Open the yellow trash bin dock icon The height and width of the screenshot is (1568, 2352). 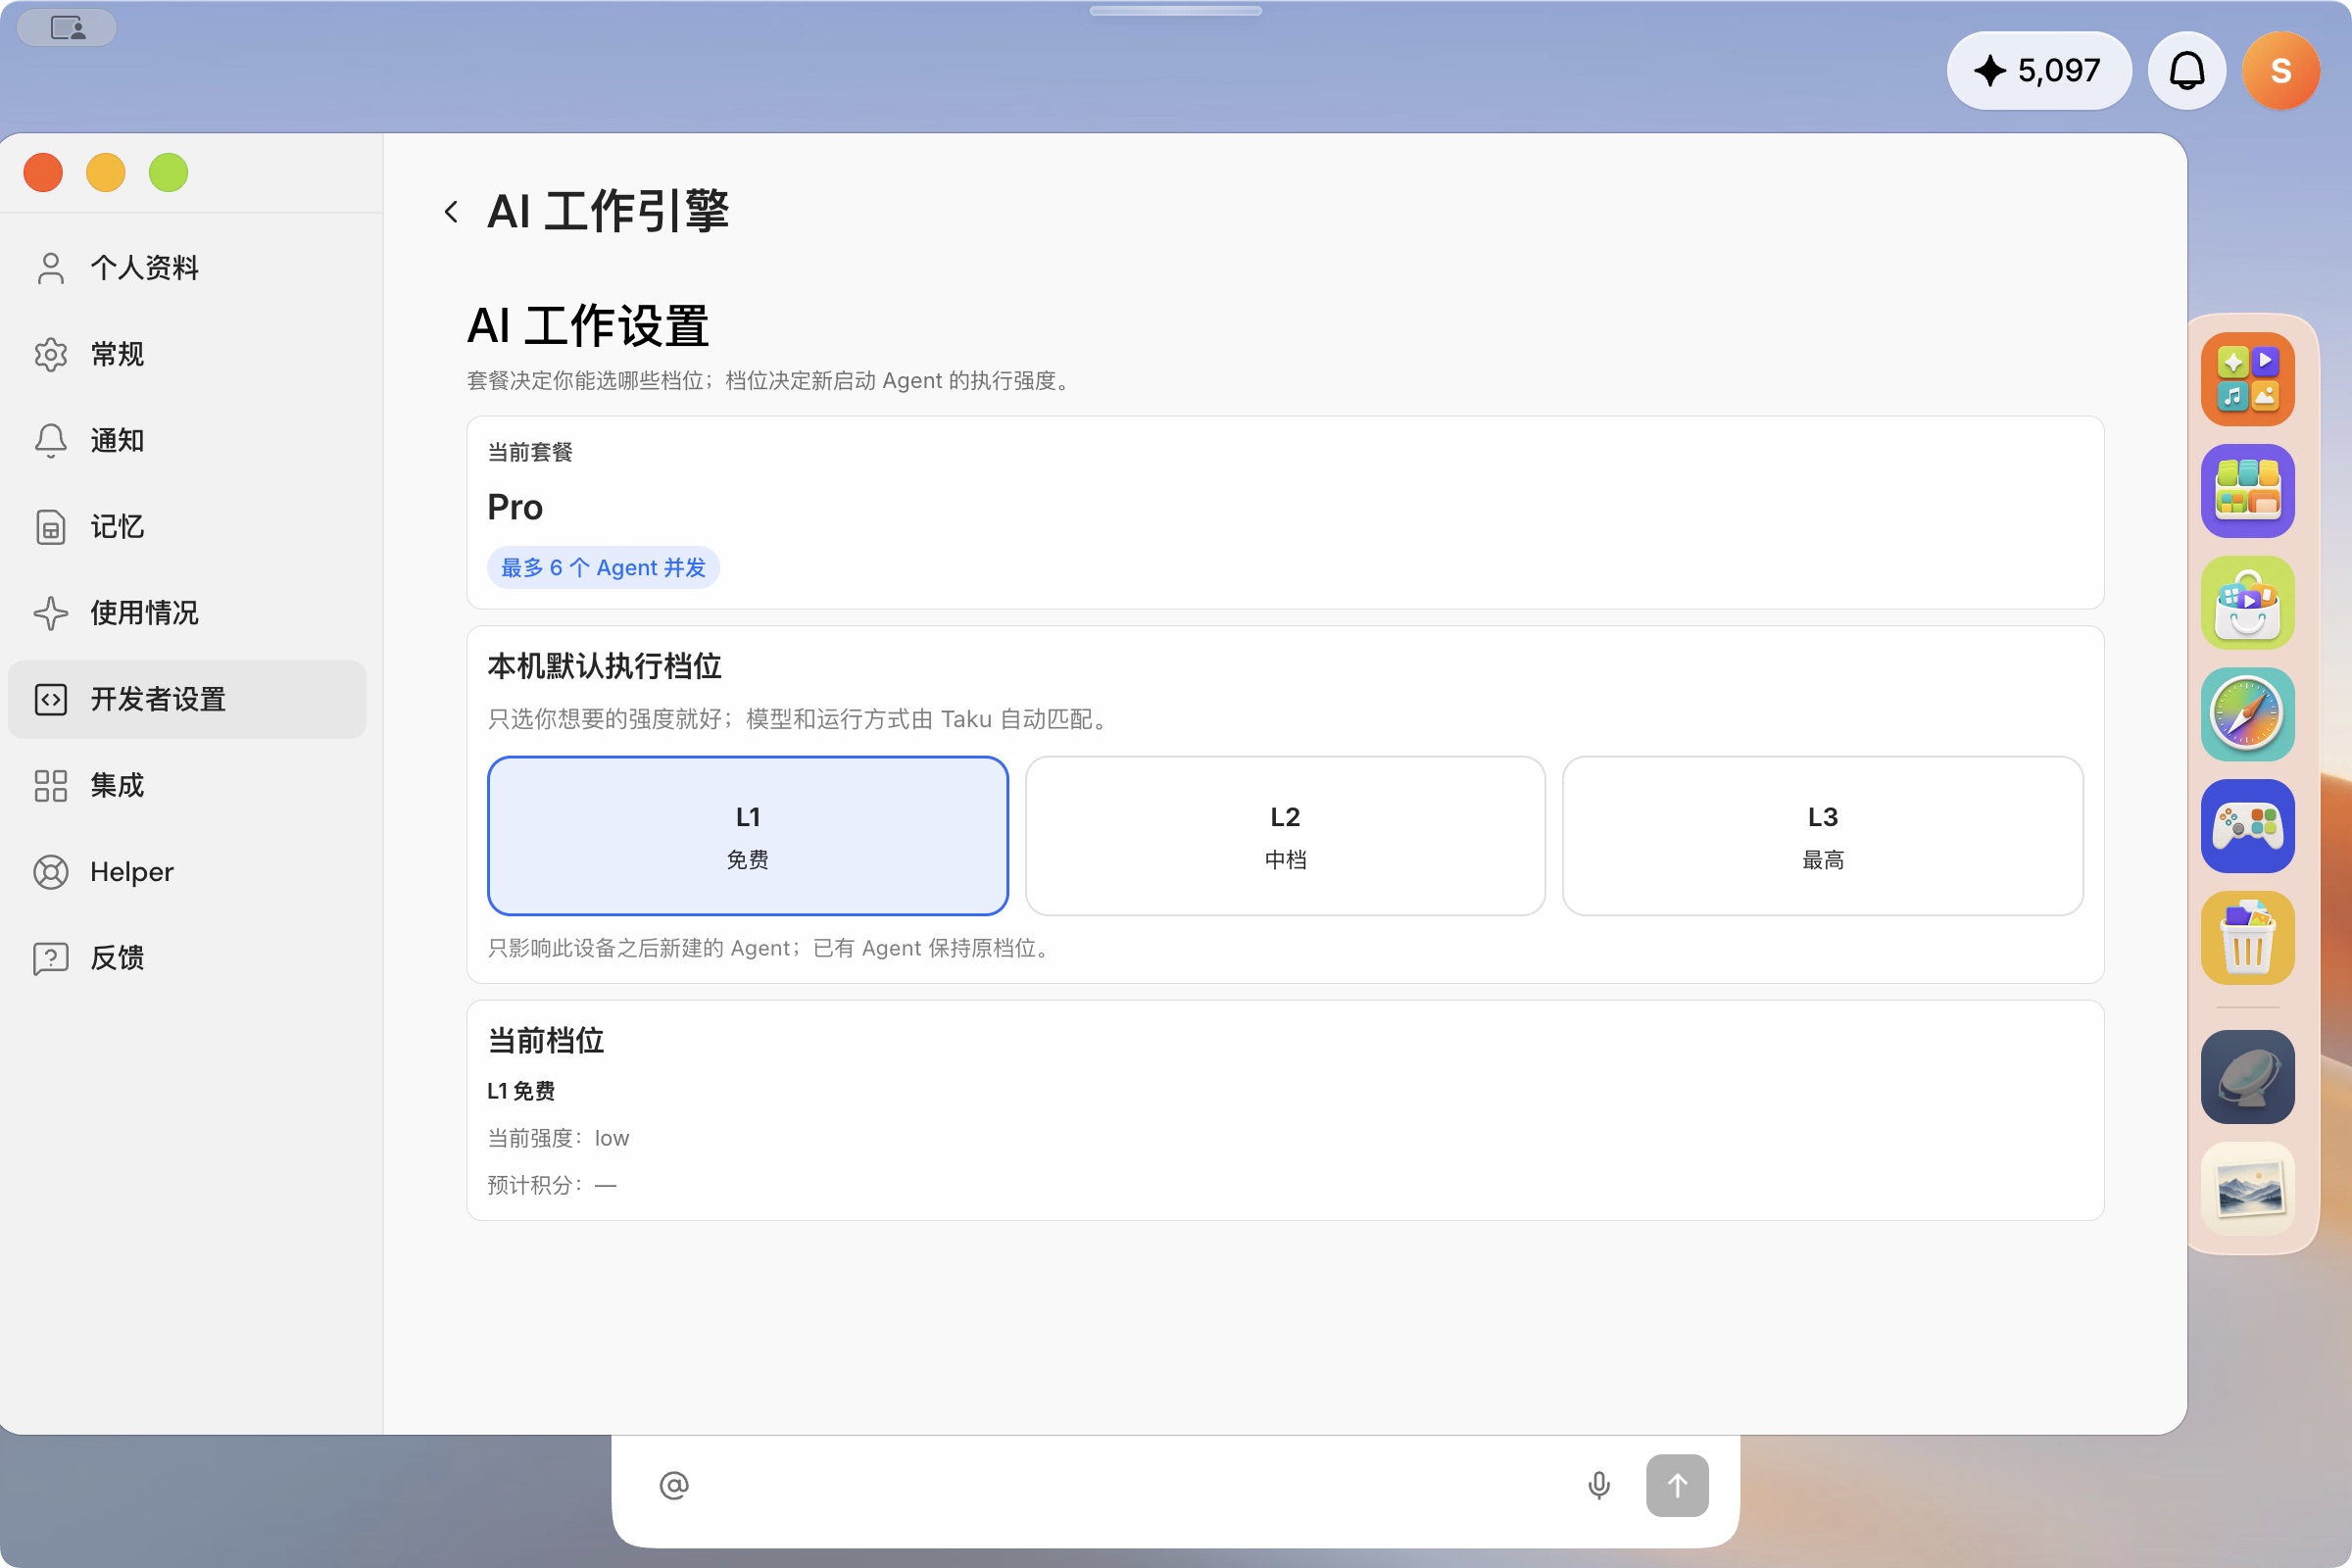point(2247,938)
